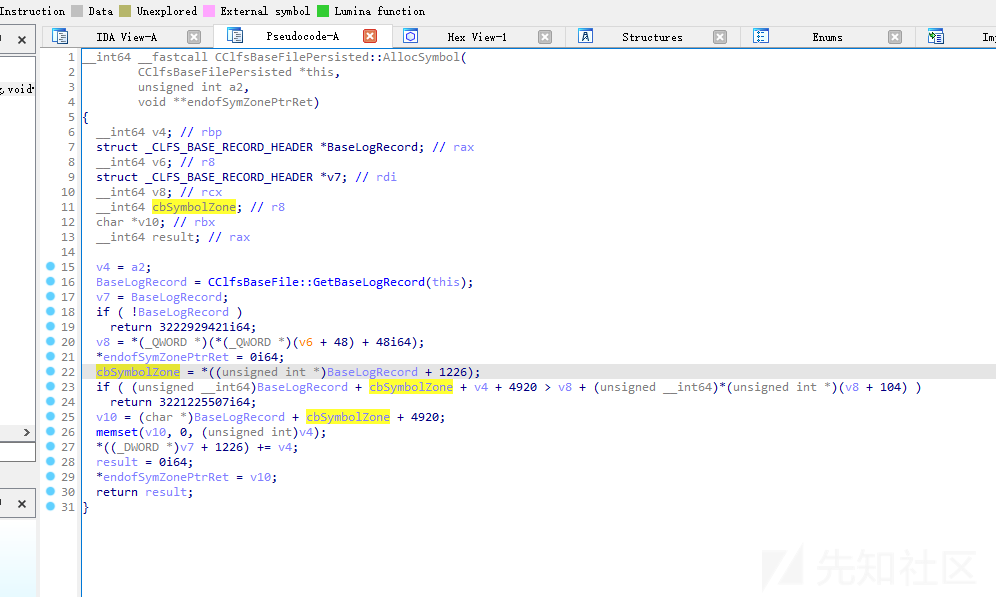
Task: Click the Structures tab icon
Action: pos(586,37)
